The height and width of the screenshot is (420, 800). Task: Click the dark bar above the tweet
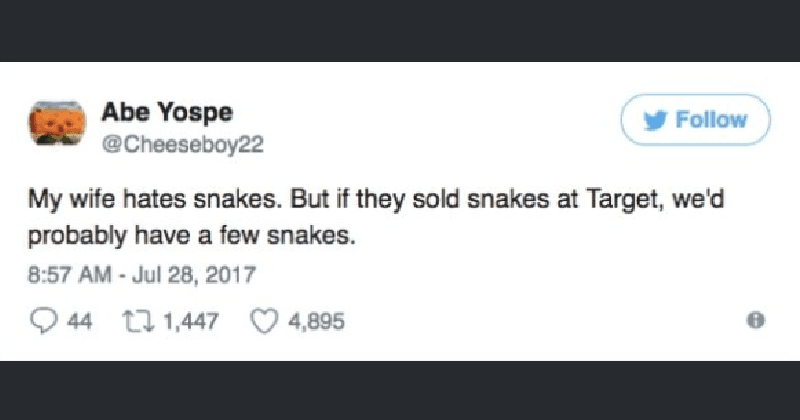tap(400, 31)
